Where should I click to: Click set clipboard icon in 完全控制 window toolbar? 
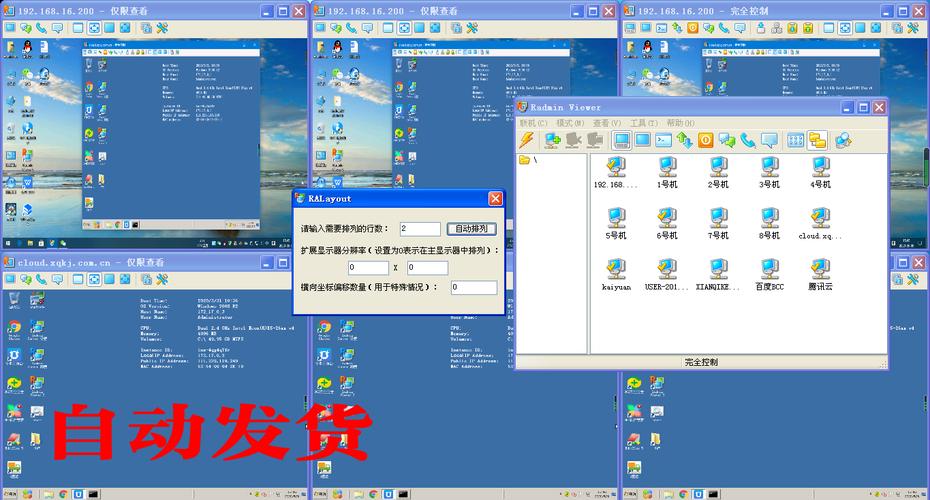[807, 28]
